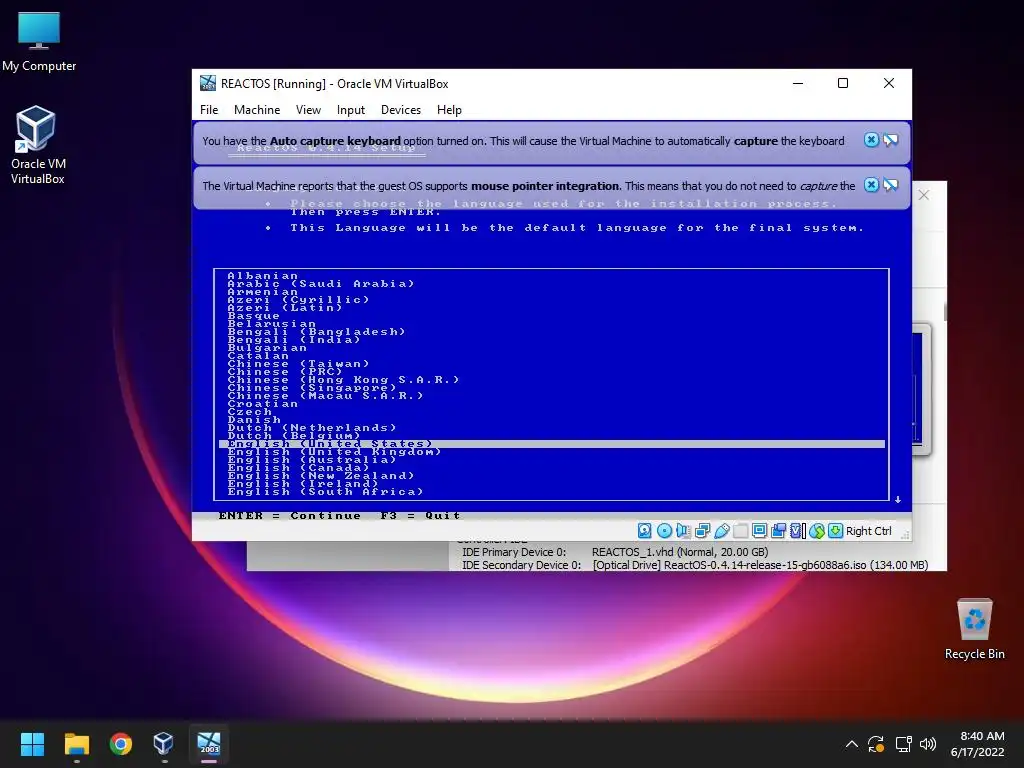
Task: Click the audio speaker icon in VM status bar
Action: [x=683, y=531]
